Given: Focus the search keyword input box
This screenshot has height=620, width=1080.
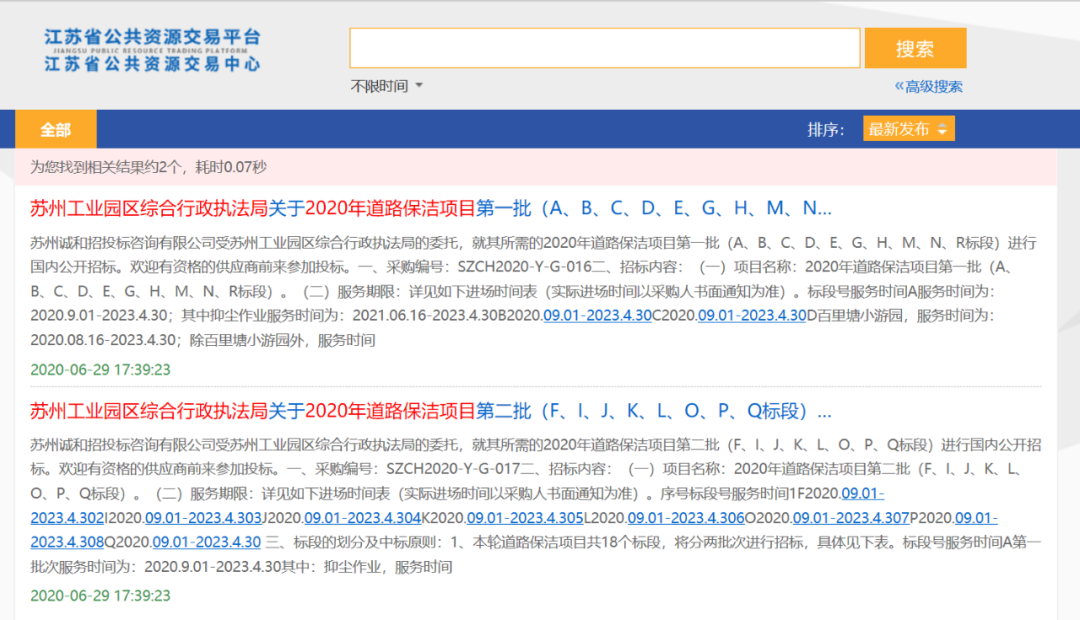Looking at the screenshot, I should 604,48.
